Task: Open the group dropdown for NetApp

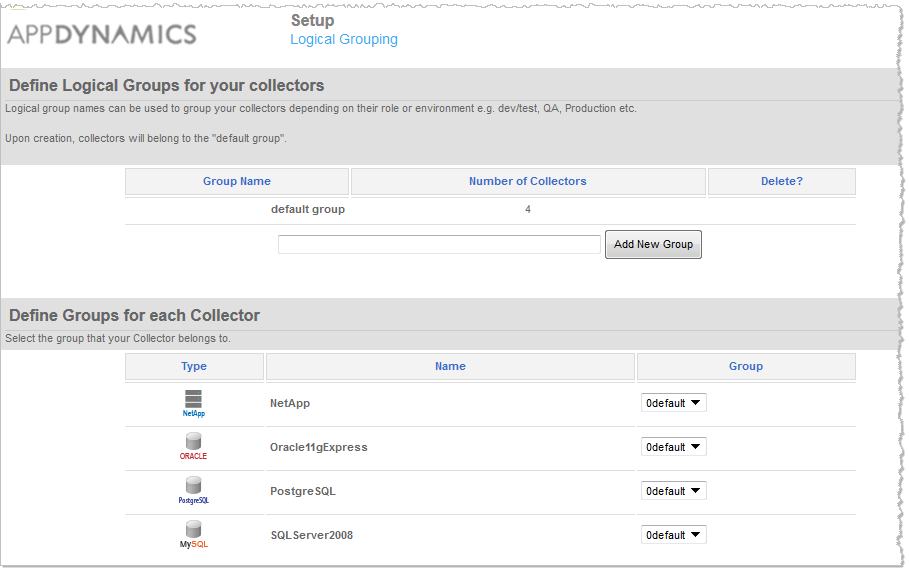Action: [673, 403]
